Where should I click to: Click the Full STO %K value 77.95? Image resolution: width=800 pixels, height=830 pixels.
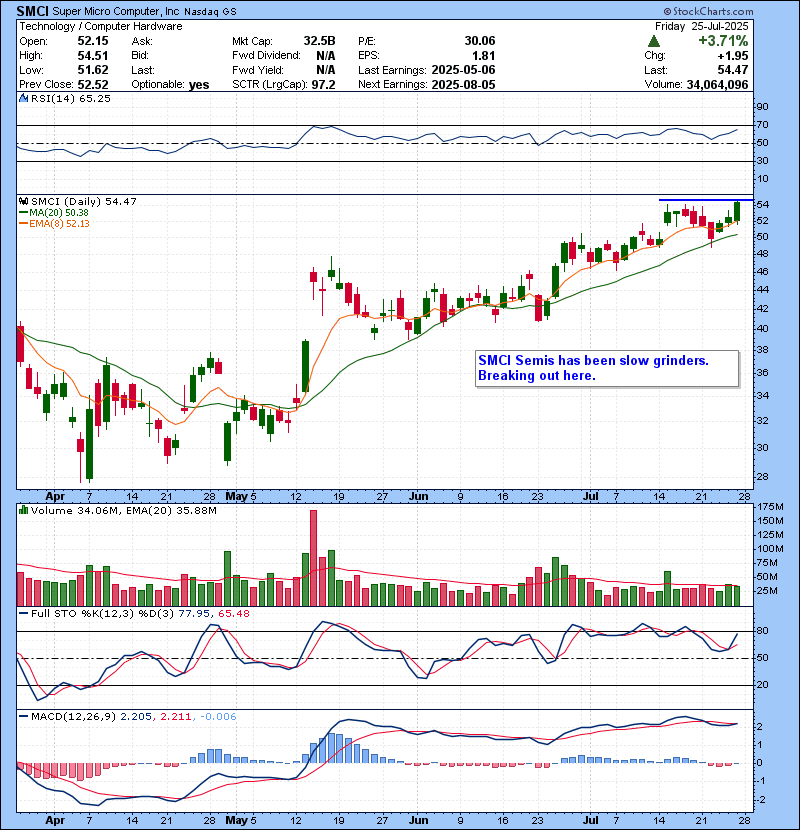[x=192, y=614]
